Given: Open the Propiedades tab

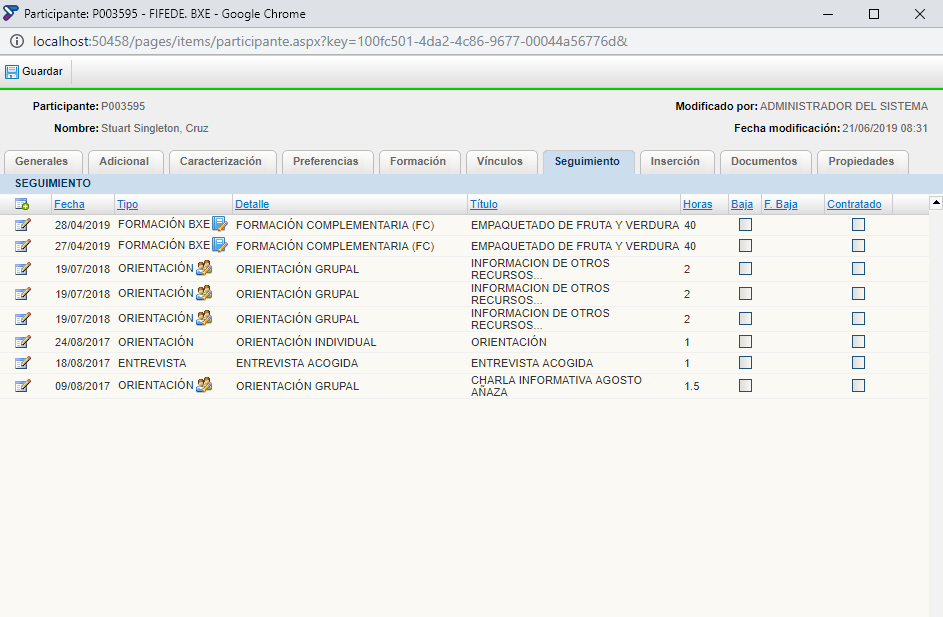Looking at the screenshot, I should [x=862, y=162].
